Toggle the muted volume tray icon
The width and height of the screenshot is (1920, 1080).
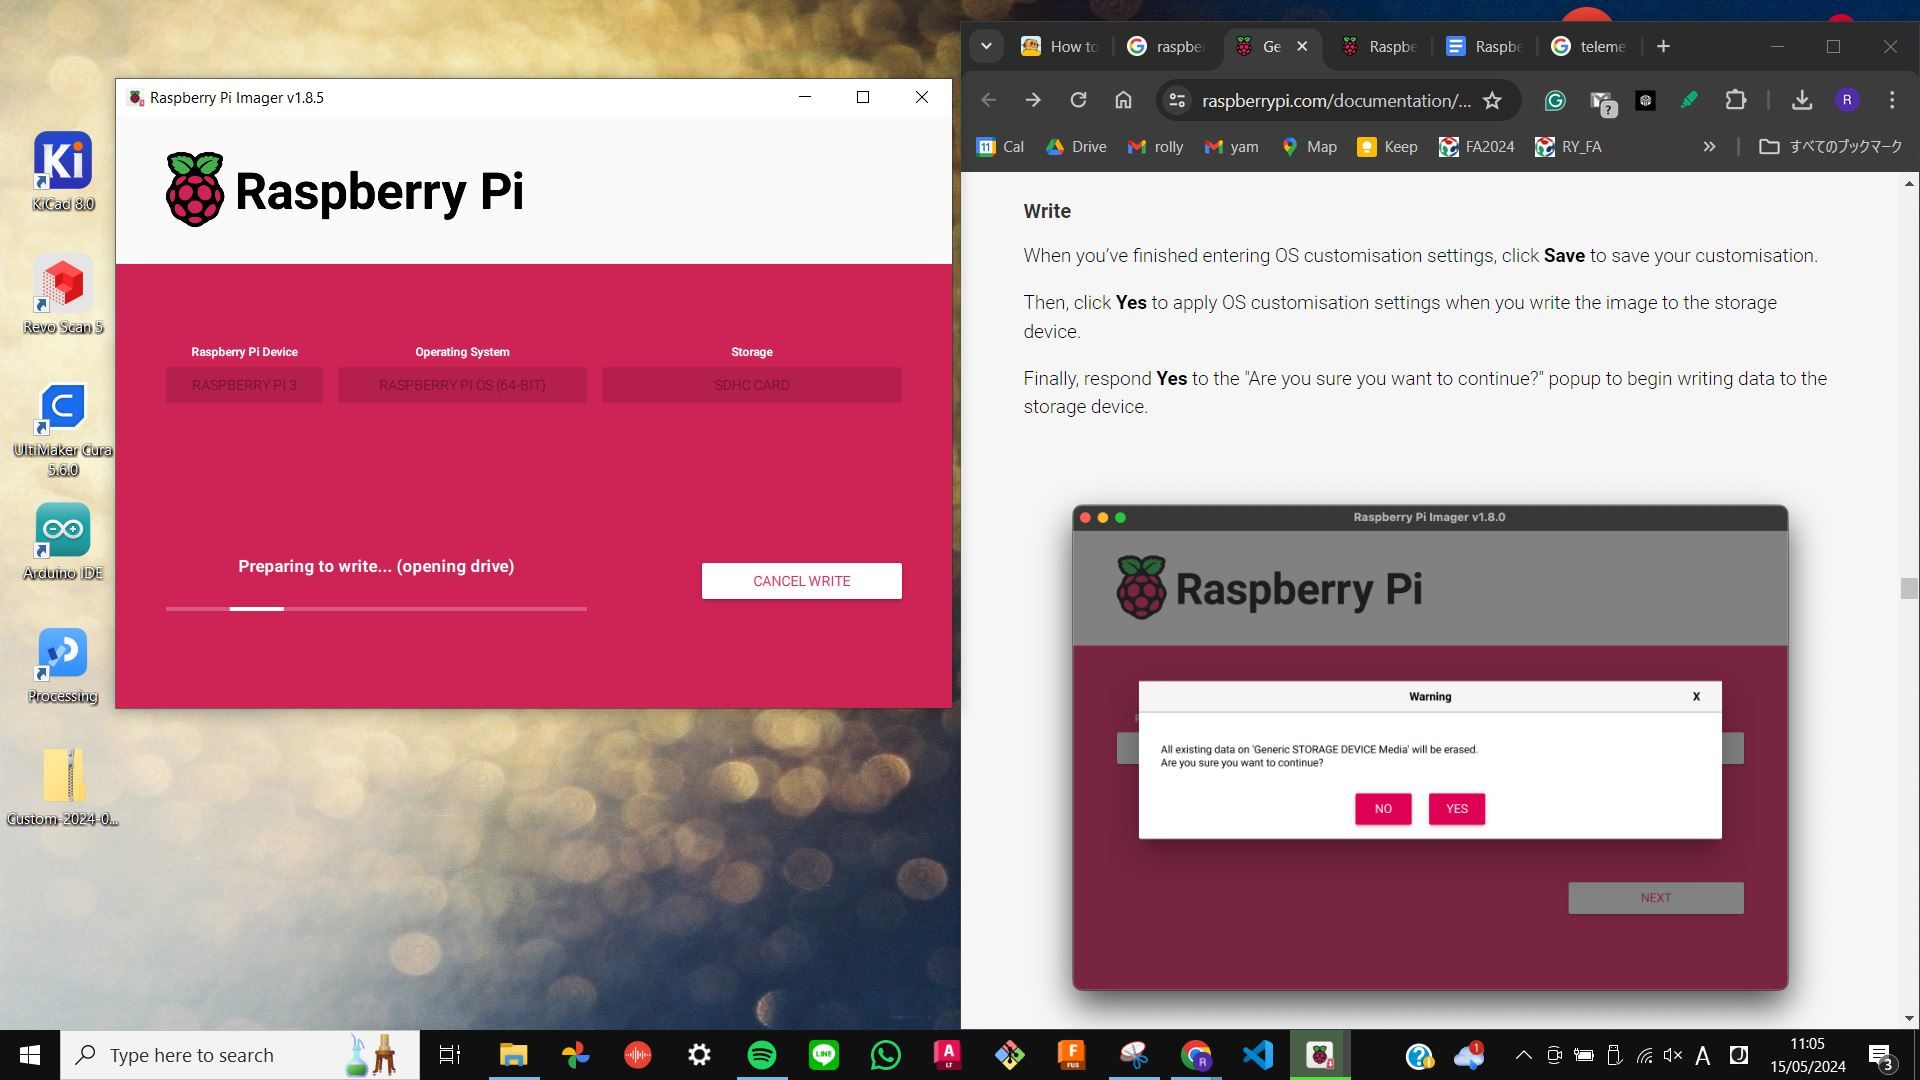point(1673,1055)
